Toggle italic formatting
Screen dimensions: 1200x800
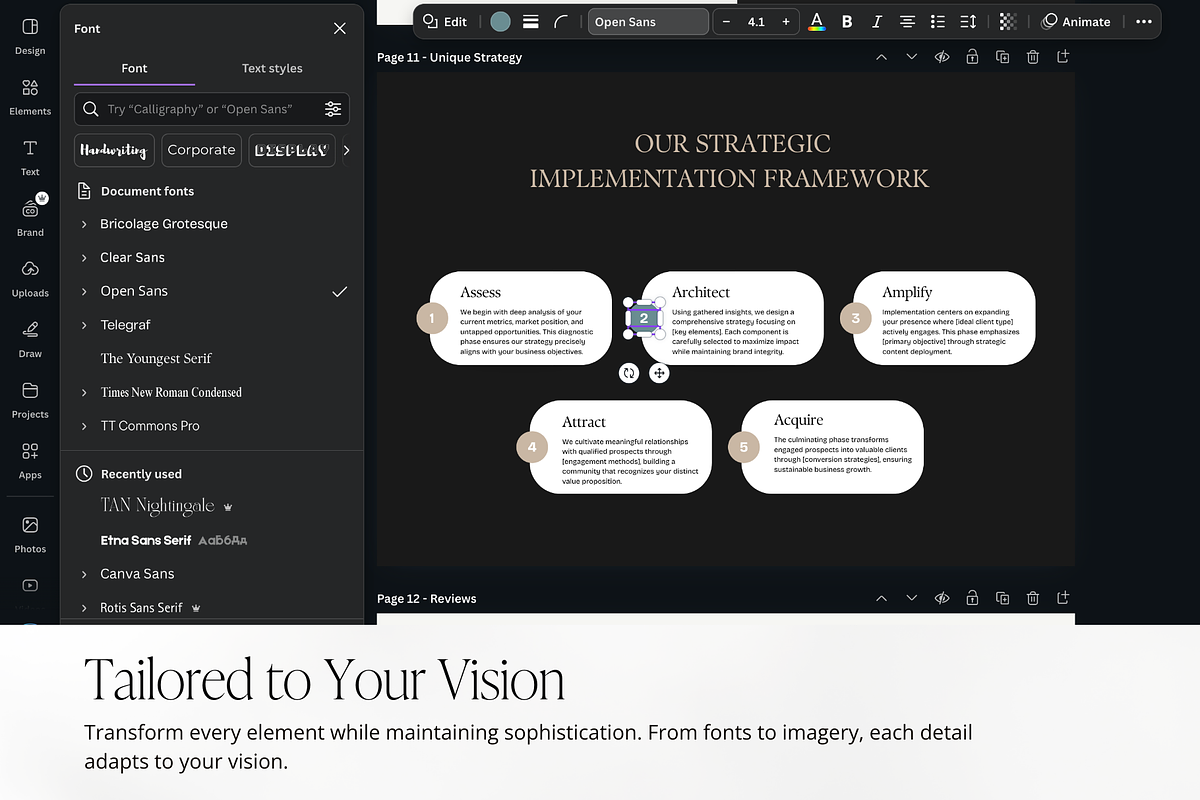click(877, 22)
